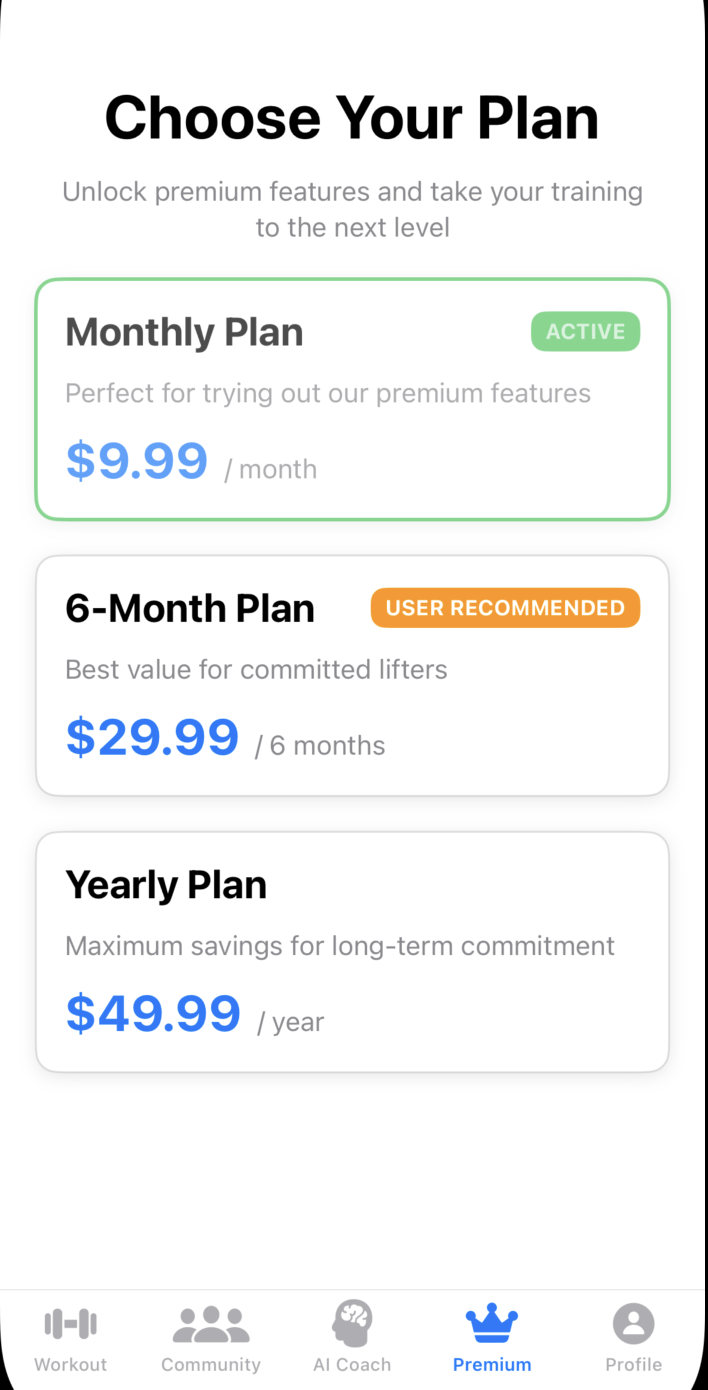Switch to the Workout tab label
Image resolution: width=708 pixels, height=1390 pixels.
(x=71, y=1364)
